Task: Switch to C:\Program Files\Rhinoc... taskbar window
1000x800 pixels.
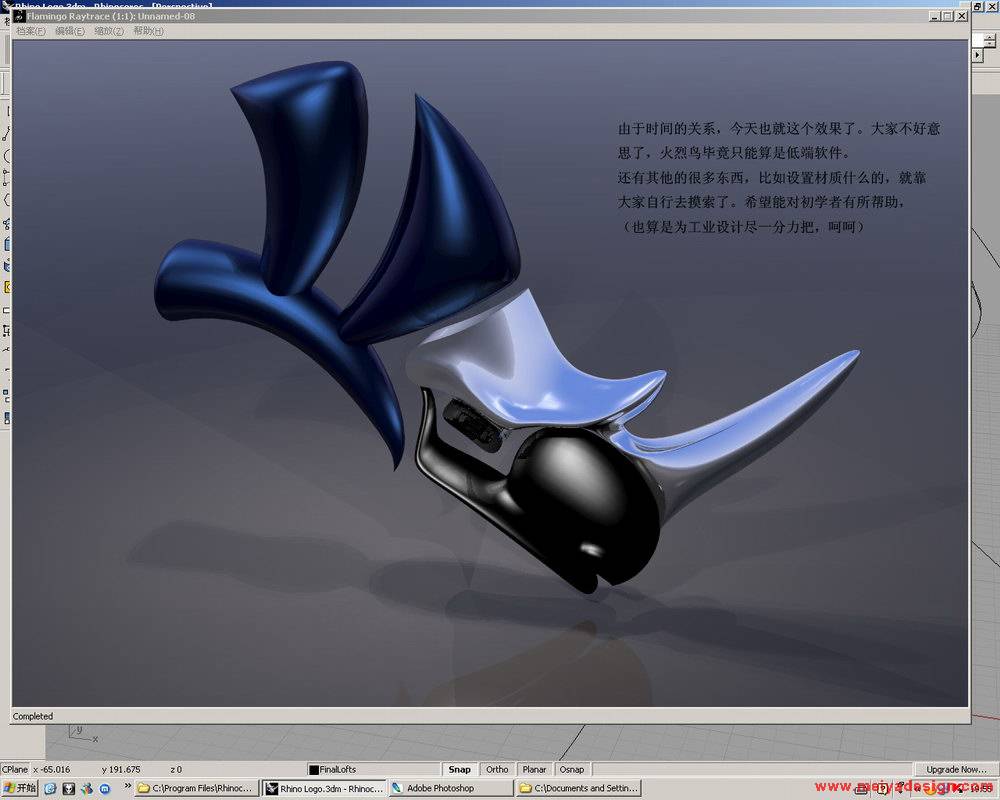Action: pyautogui.click(x=197, y=789)
